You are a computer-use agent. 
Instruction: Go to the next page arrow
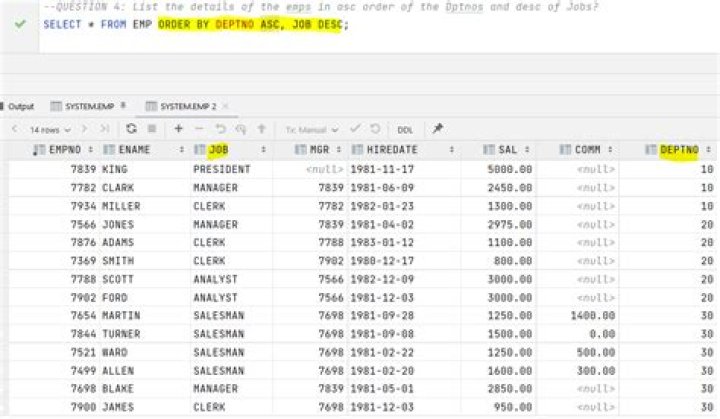84,129
